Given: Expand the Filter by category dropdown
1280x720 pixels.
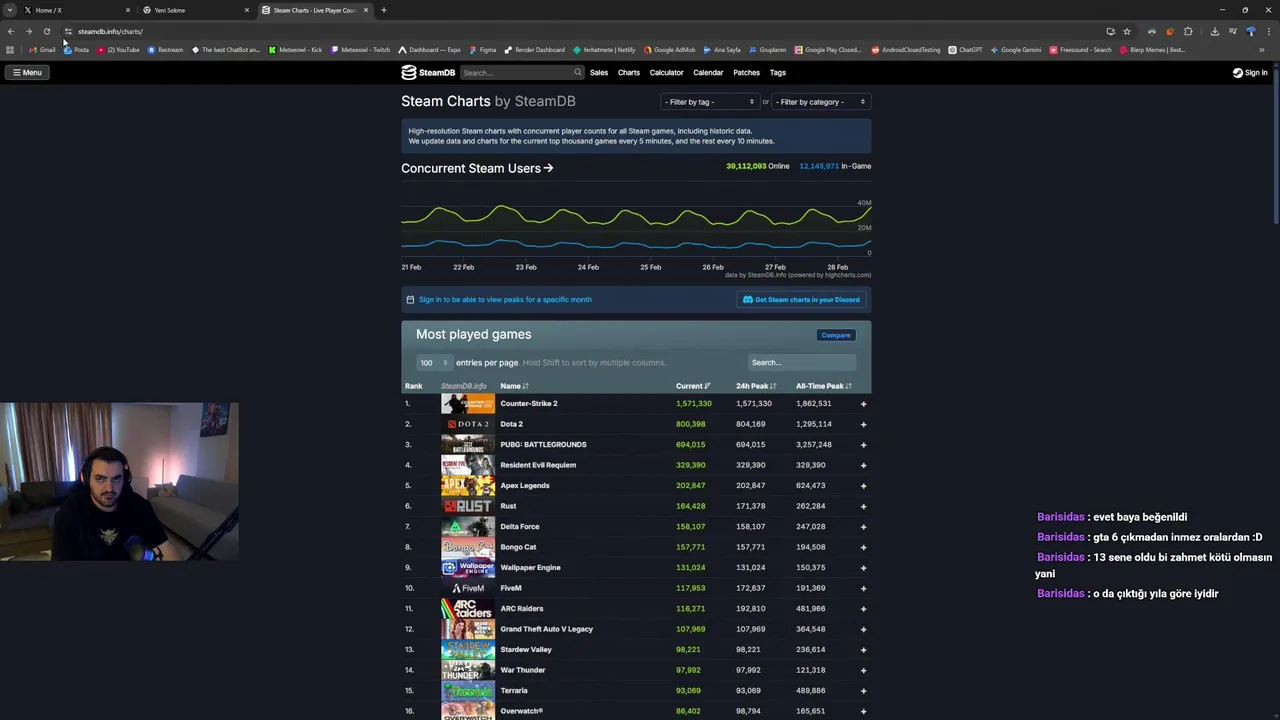Looking at the screenshot, I should click(x=820, y=101).
